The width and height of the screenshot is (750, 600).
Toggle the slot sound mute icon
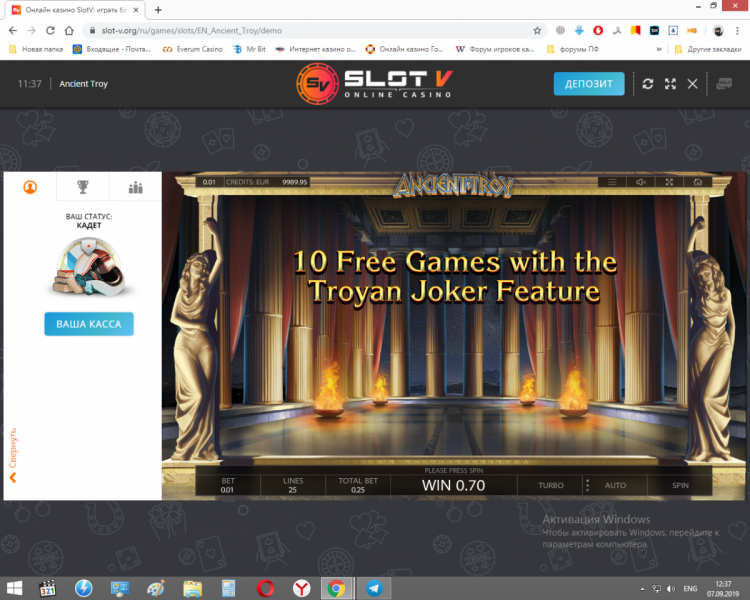coord(641,182)
